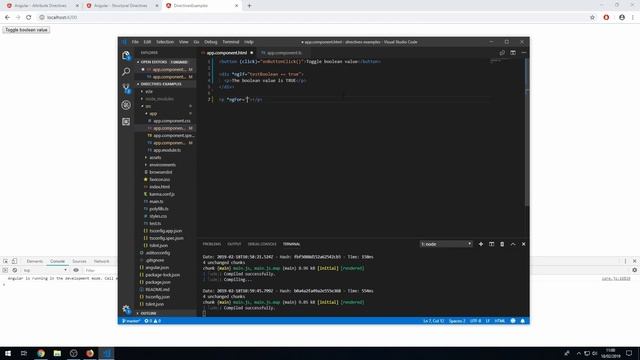The height and width of the screenshot is (360, 640).
Task: Open the Manage gear icon in VS Code
Action: click(126, 309)
